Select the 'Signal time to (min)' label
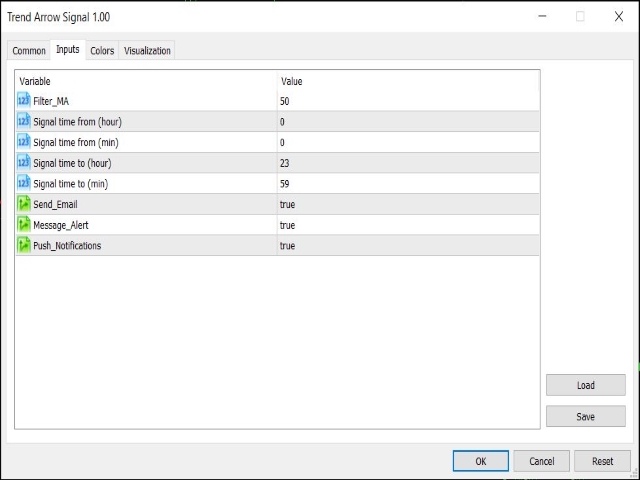 (71, 184)
